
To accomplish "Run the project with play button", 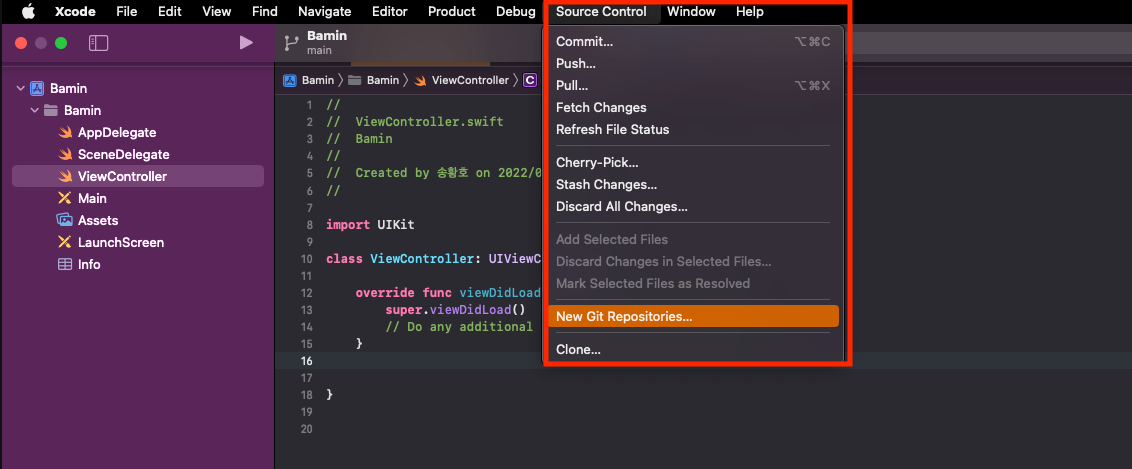I will pyautogui.click(x=246, y=43).
